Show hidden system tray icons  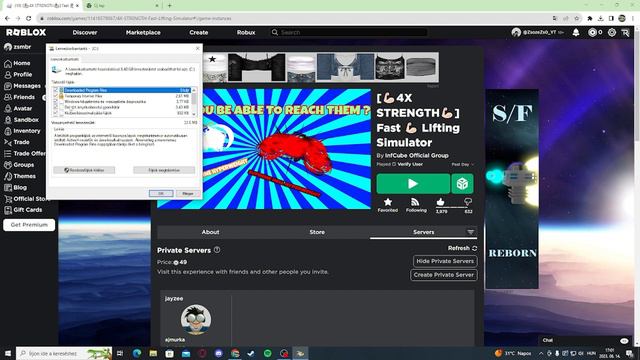(x=541, y=353)
